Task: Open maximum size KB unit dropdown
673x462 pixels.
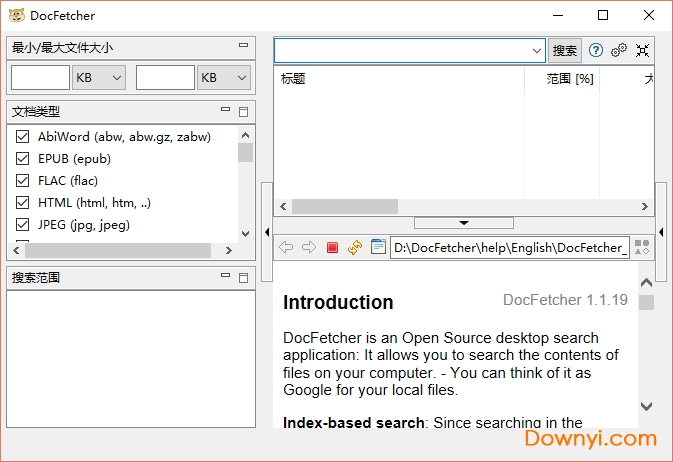Action: (224, 78)
